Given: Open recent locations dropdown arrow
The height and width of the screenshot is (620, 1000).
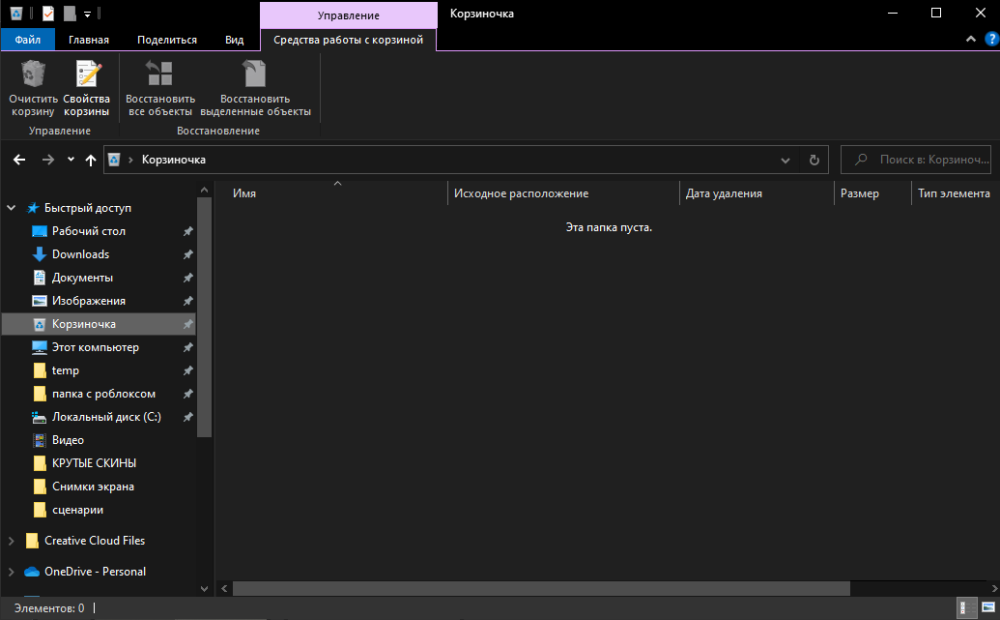Looking at the screenshot, I should 71,159.
